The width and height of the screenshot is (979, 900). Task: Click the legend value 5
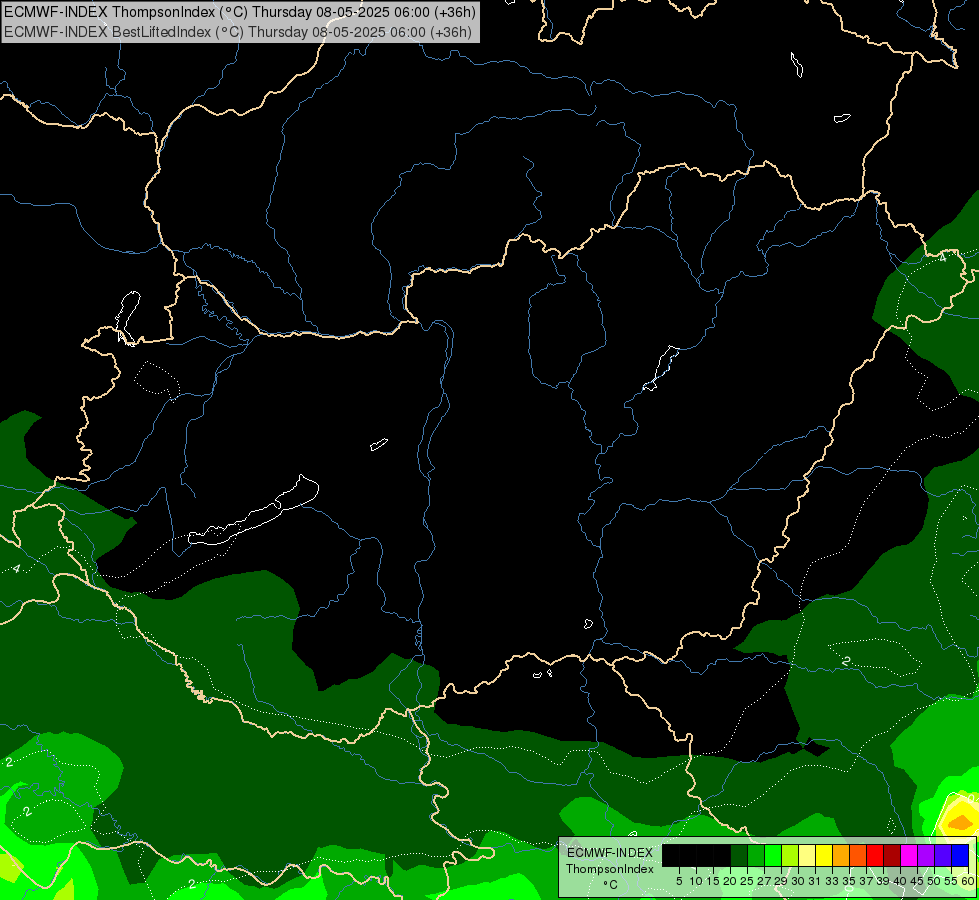679,881
